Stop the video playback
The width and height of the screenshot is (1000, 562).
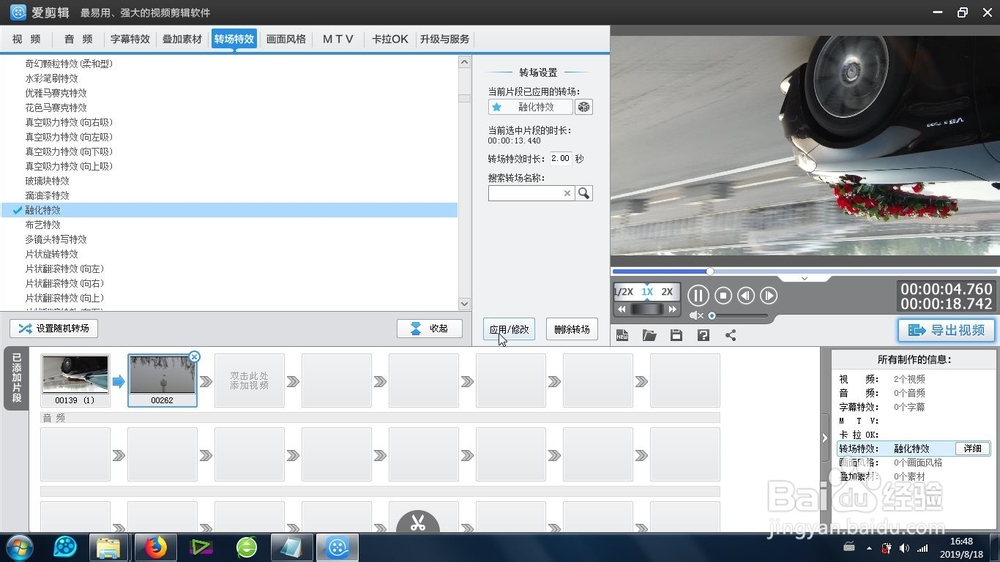[723, 295]
